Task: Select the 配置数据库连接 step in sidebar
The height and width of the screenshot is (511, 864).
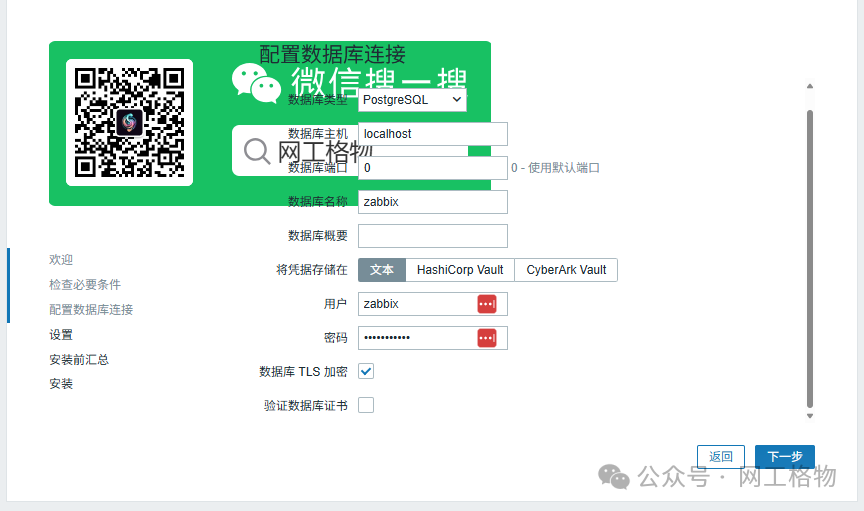Action: (91, 310)
